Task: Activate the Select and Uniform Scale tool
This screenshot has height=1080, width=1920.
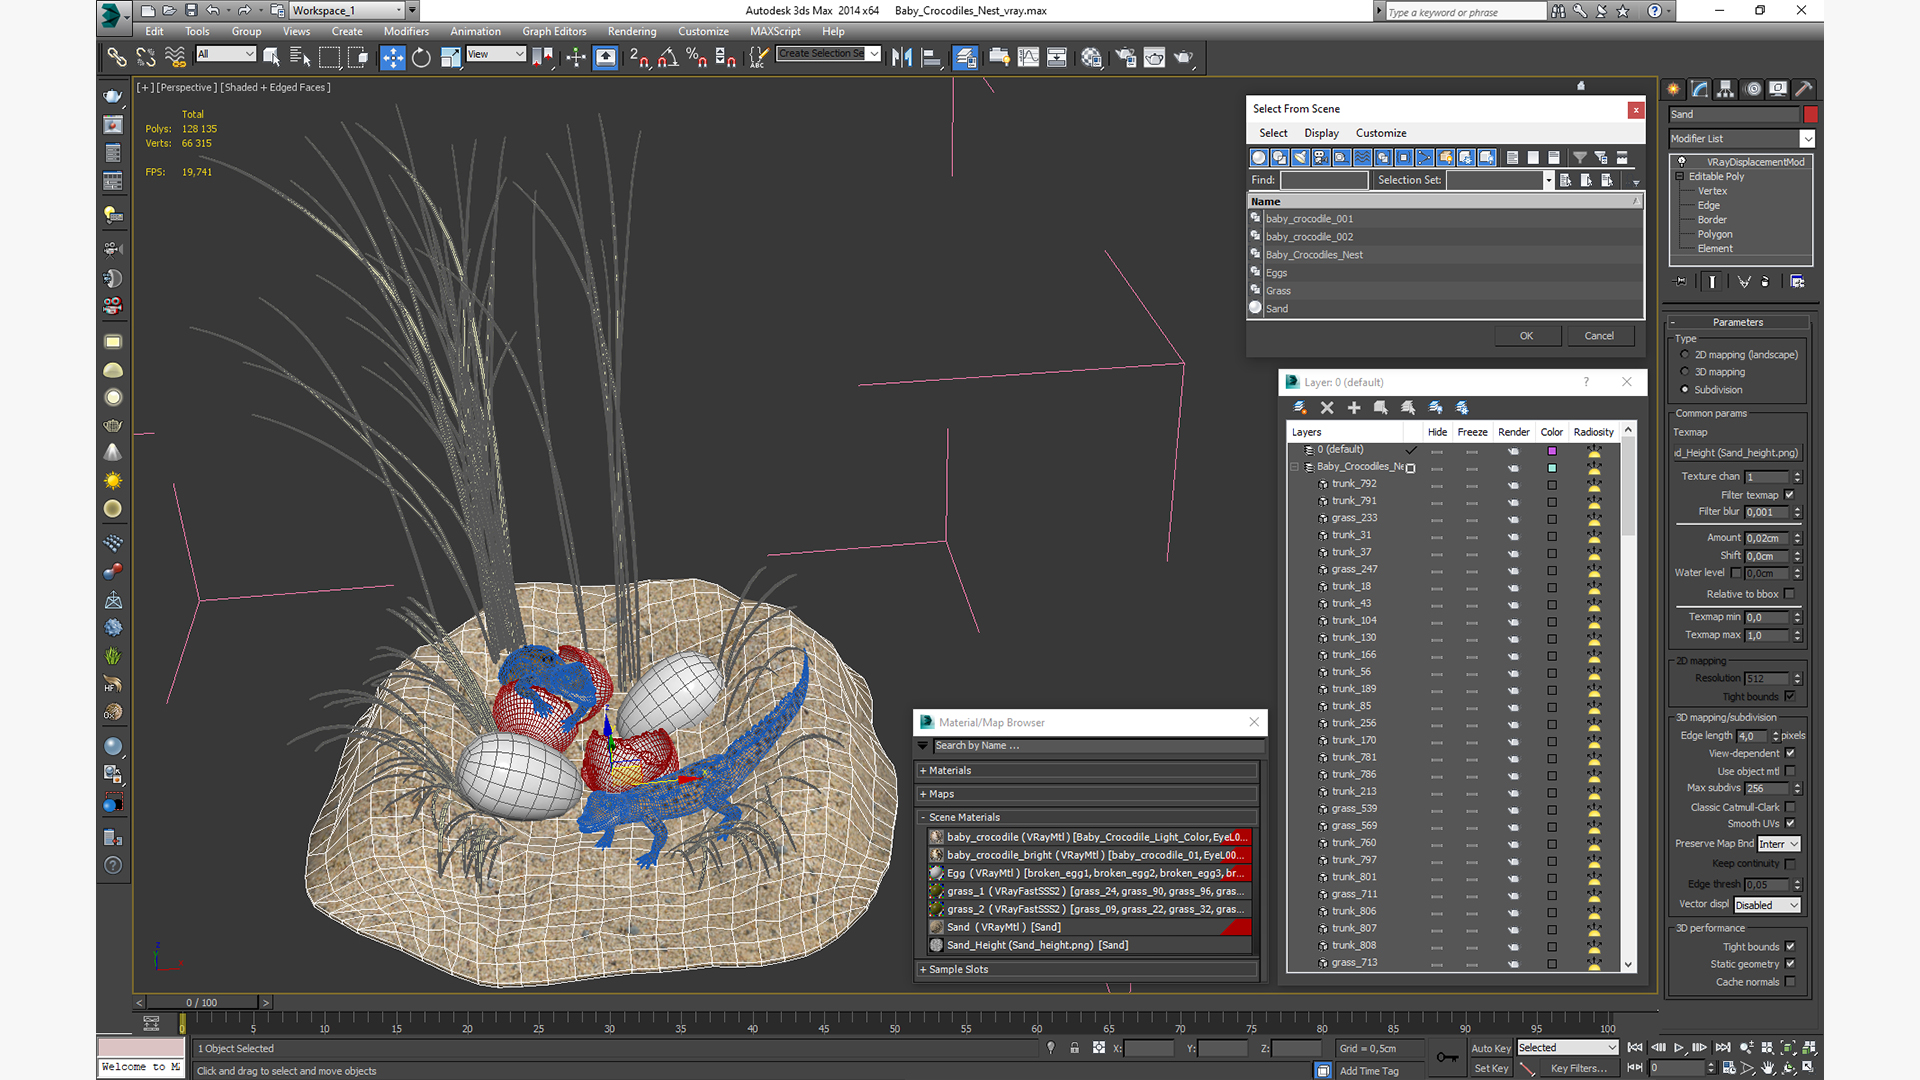Action: pyautogui.click(x=450, y=57)
